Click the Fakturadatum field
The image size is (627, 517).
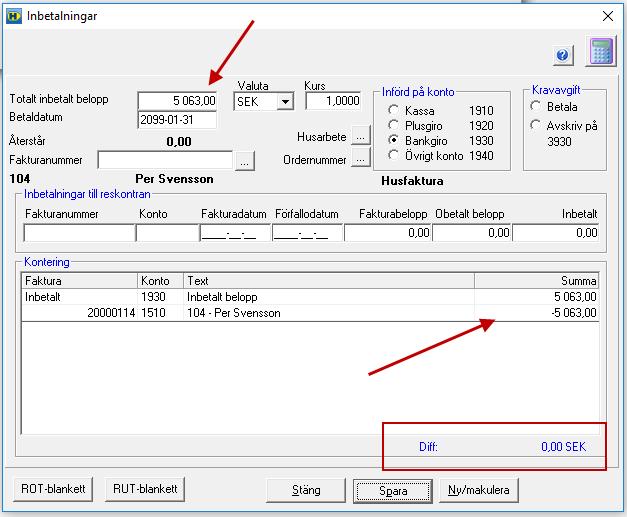click(x=236, y=233)
